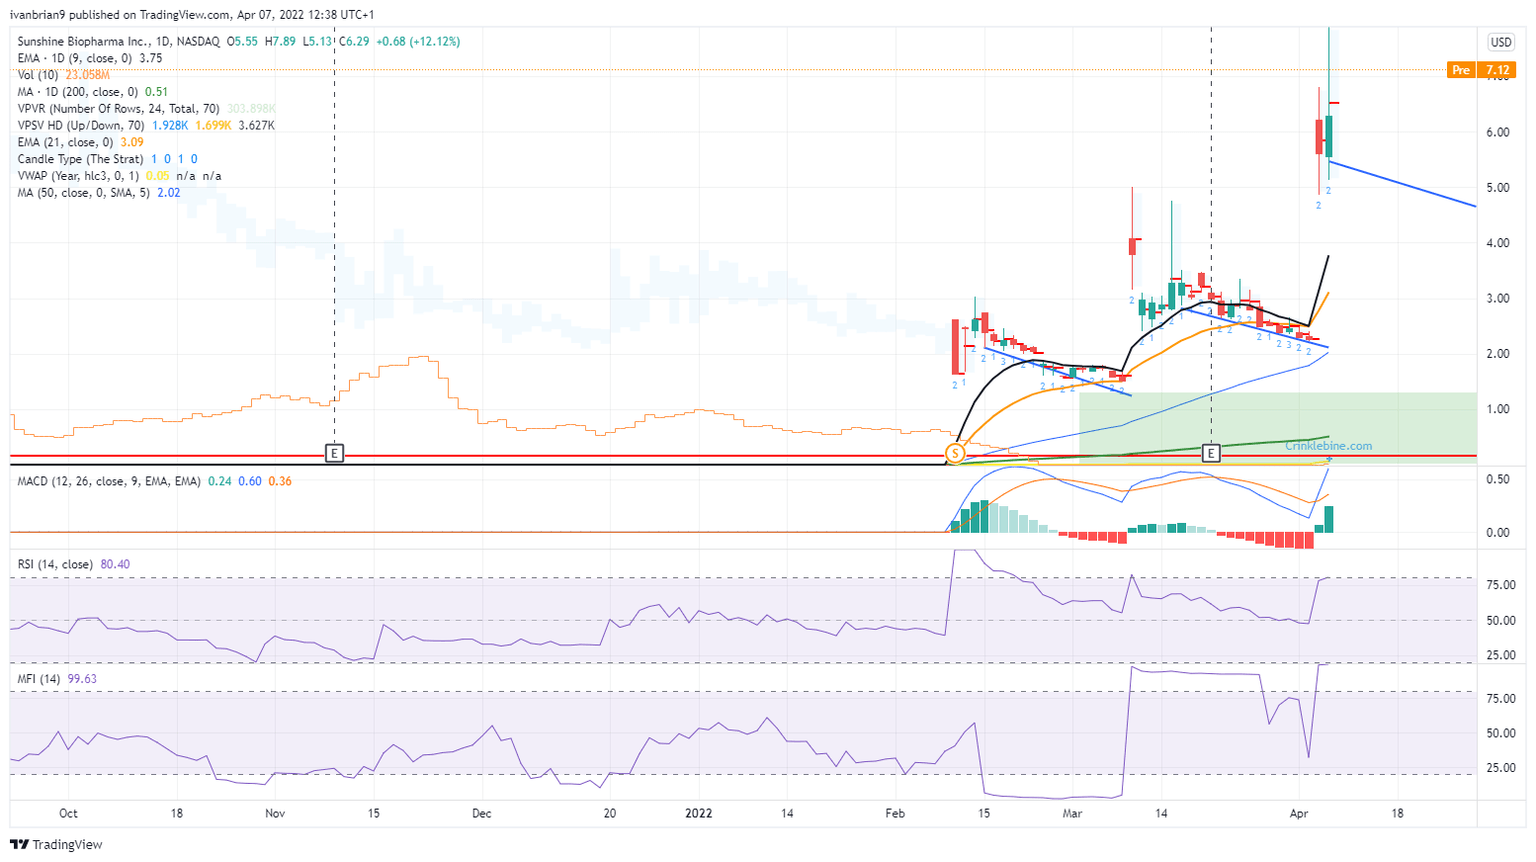This screenshot has width=1536, height=862.
Task: Click the 0.00 label on MACD axis
Action: 1497,533
